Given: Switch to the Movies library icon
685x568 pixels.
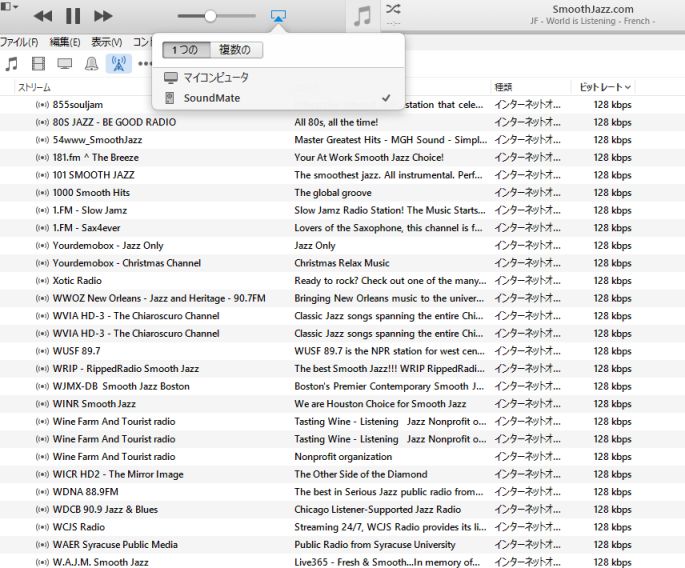Looking at the screenshot, I should (x=38, y=63).
